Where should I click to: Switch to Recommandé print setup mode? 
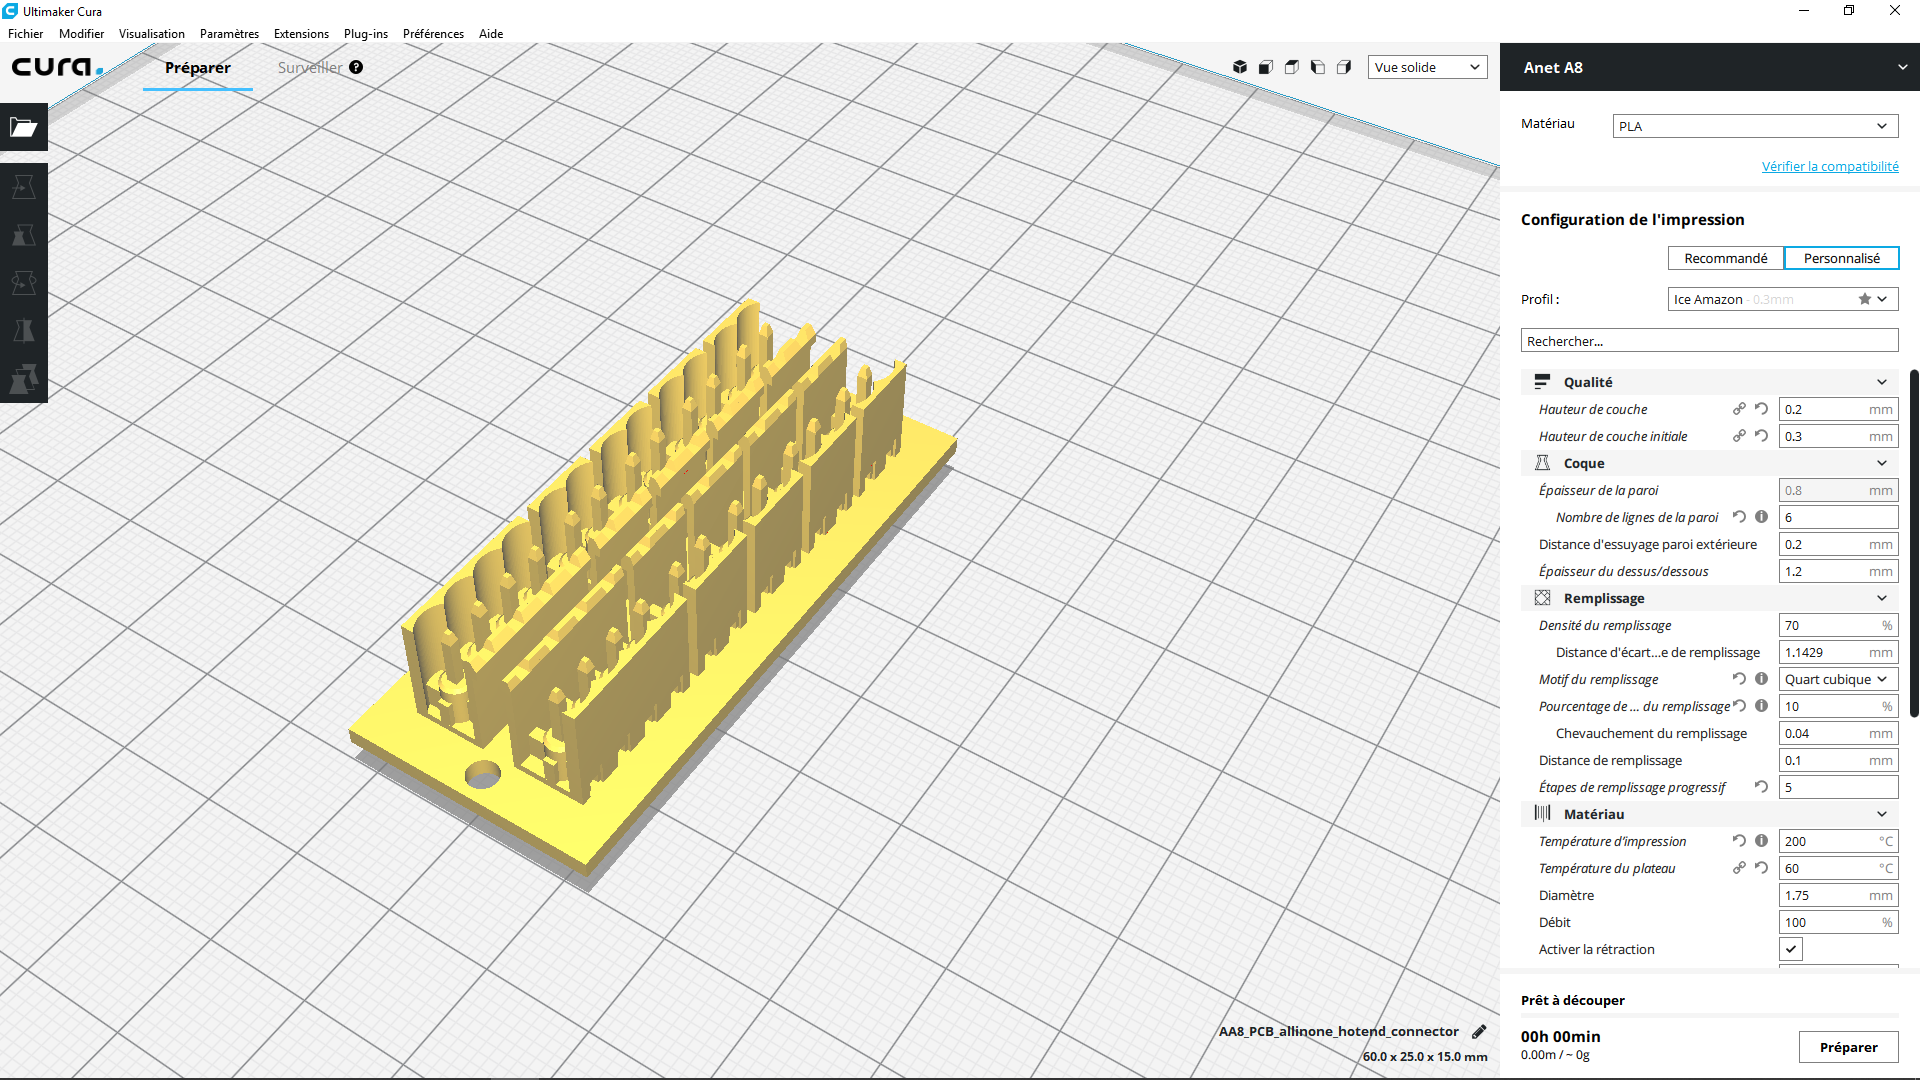[1725, 258]
